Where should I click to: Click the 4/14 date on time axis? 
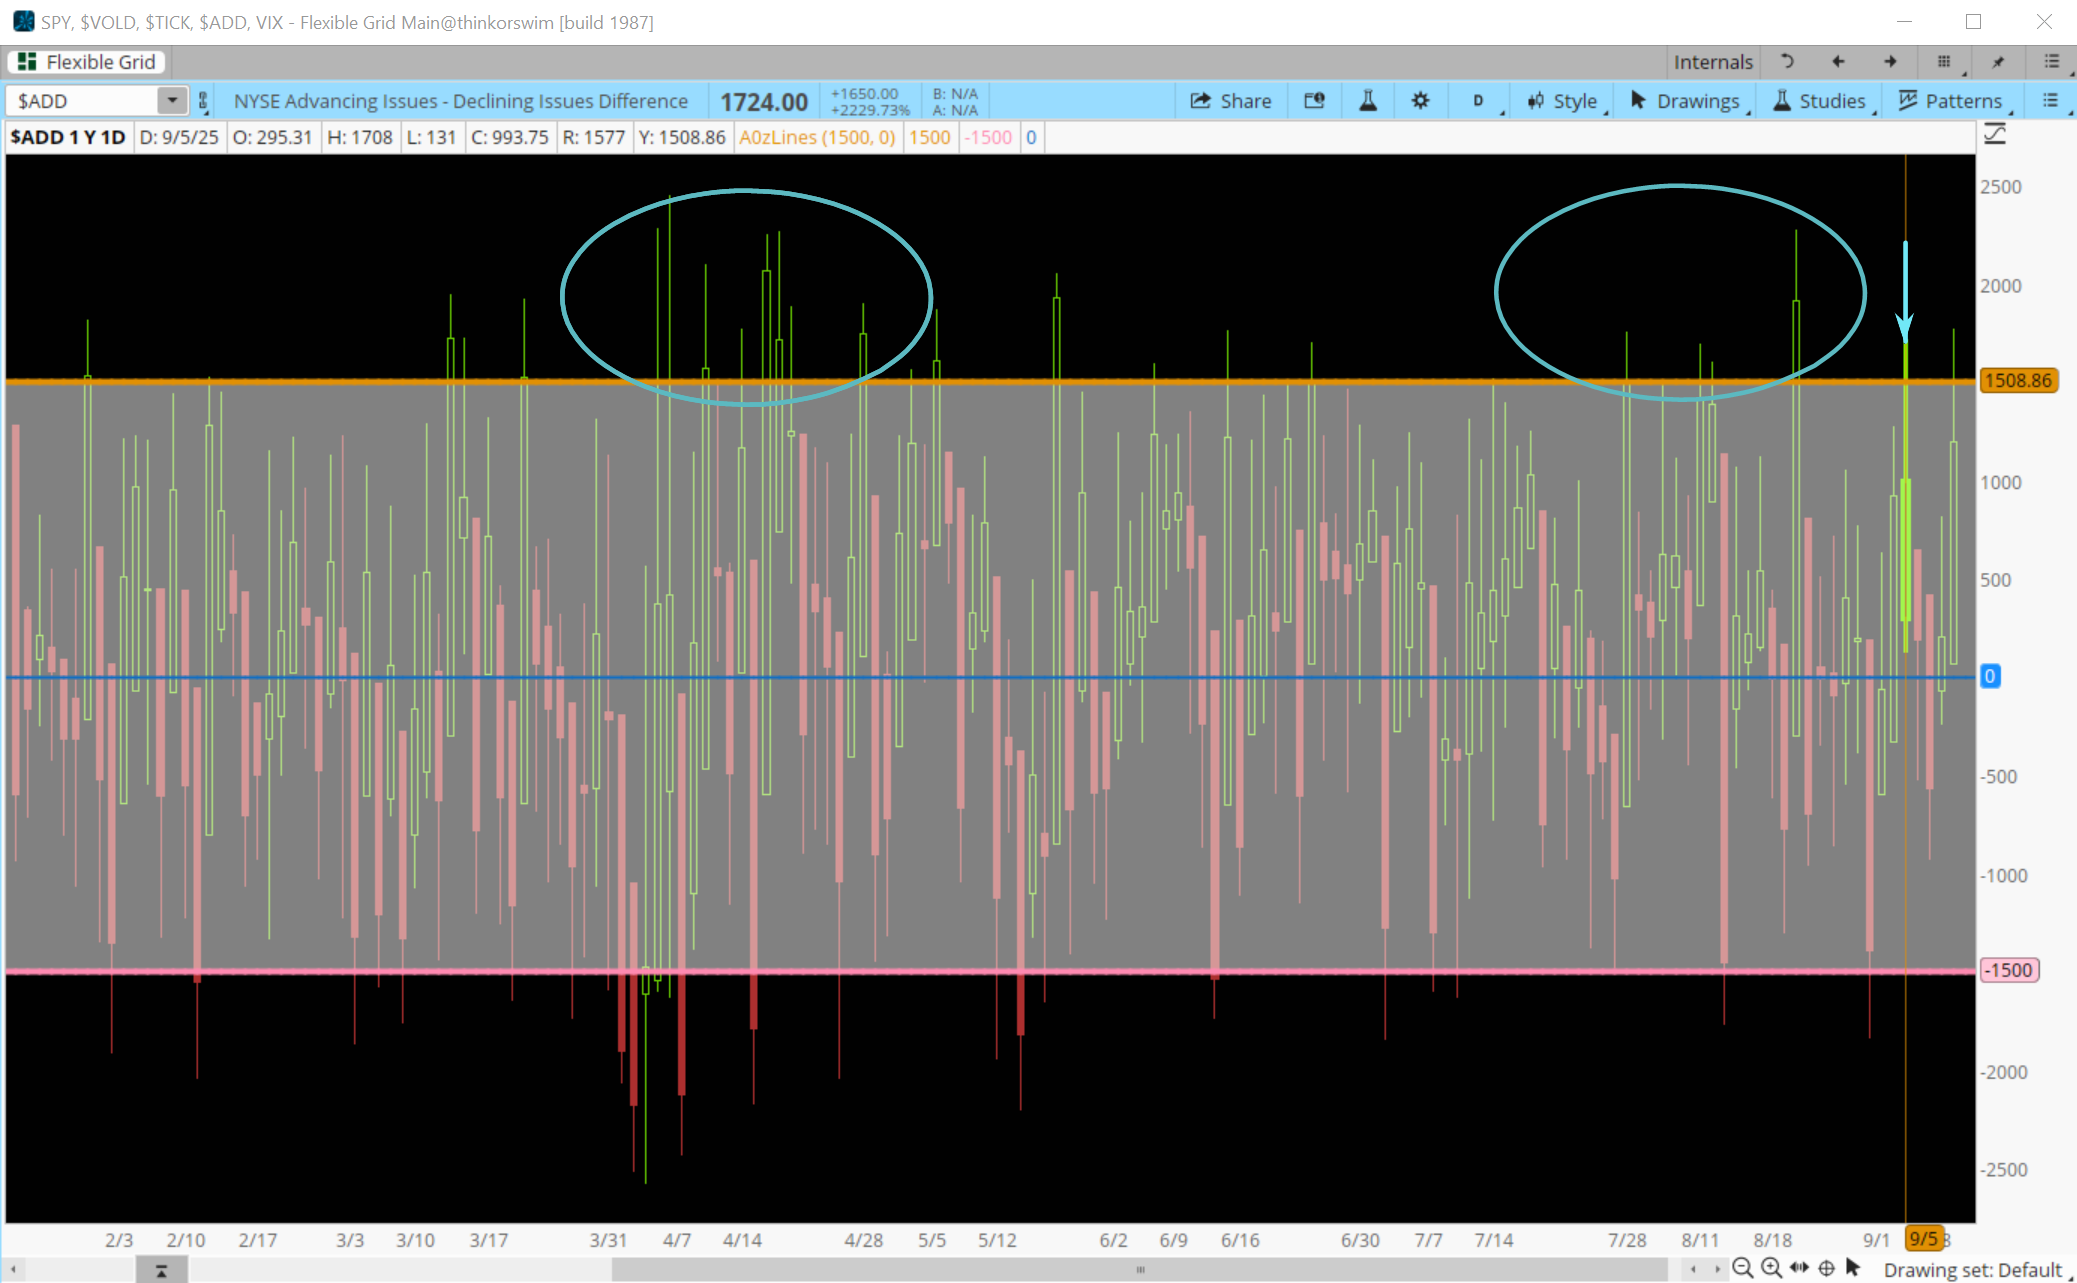(x=742, y=1240)
